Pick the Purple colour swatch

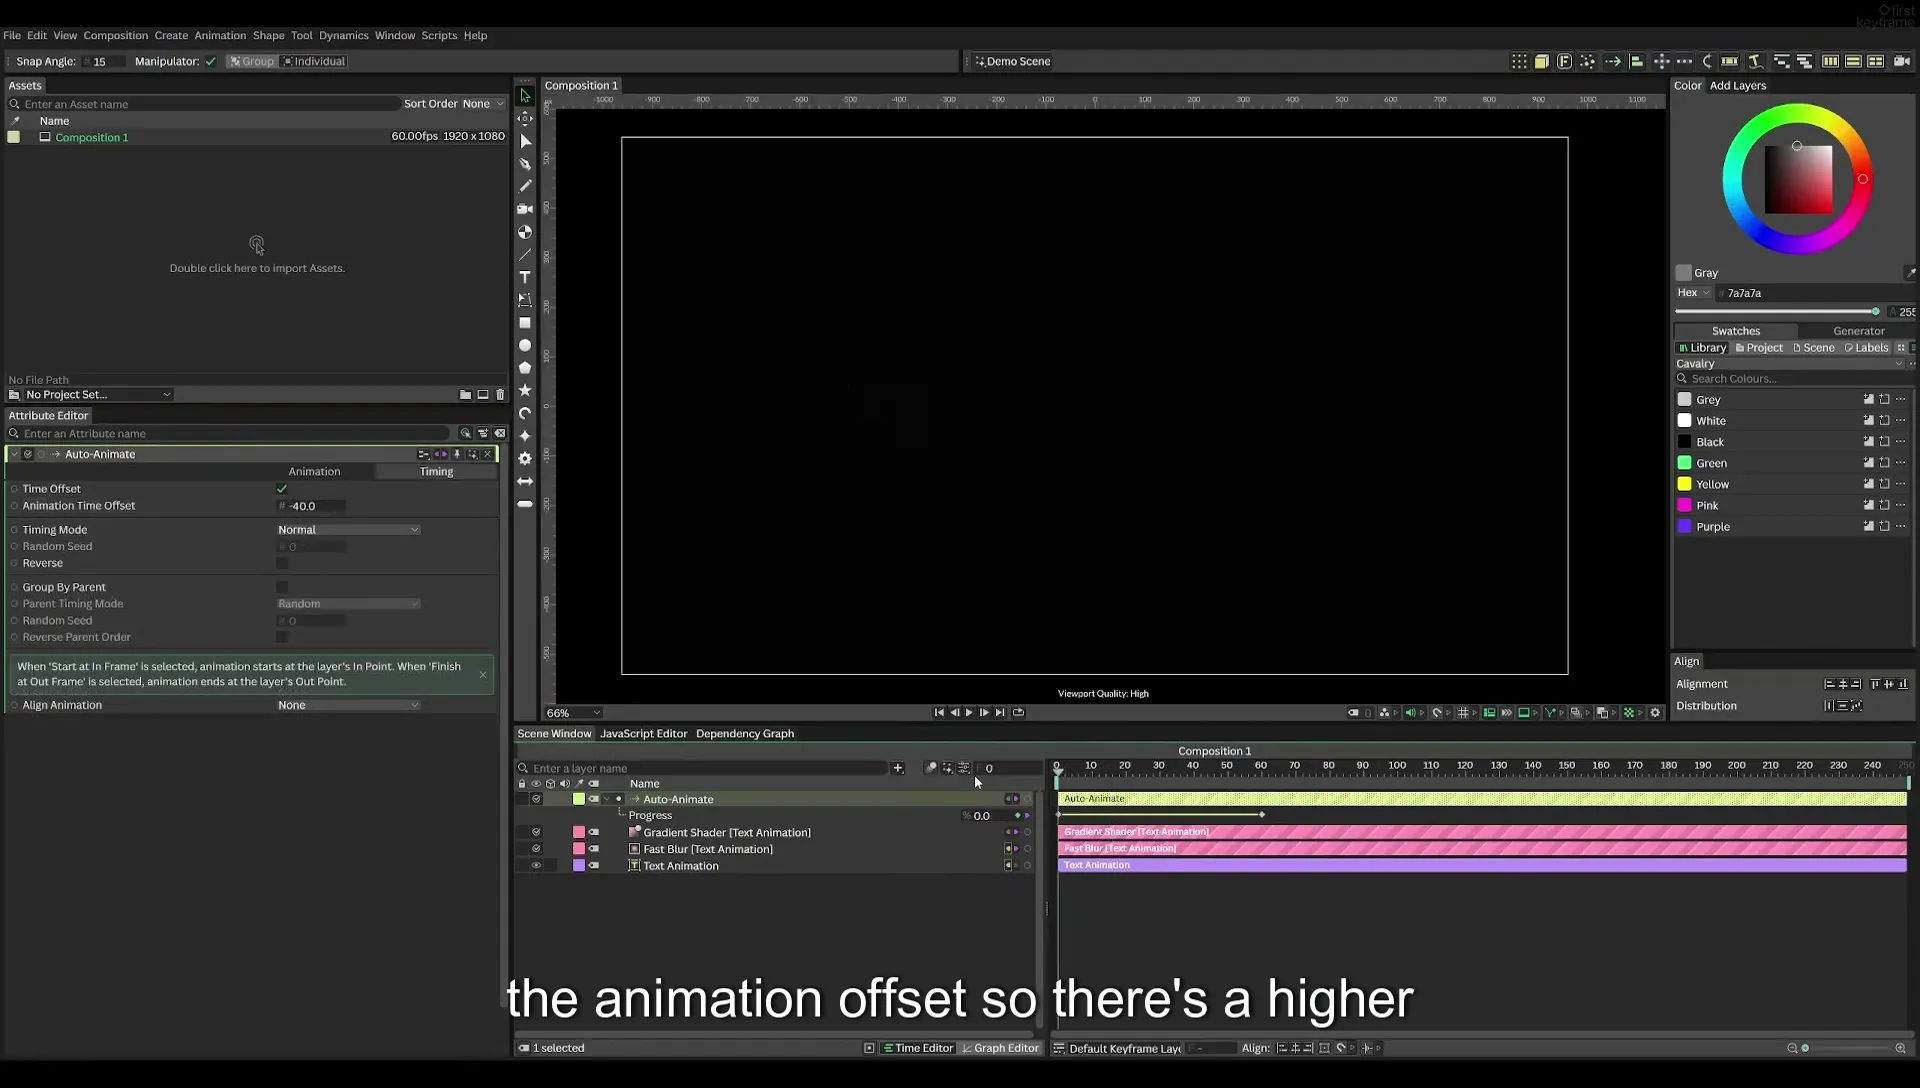[1684, 526]
